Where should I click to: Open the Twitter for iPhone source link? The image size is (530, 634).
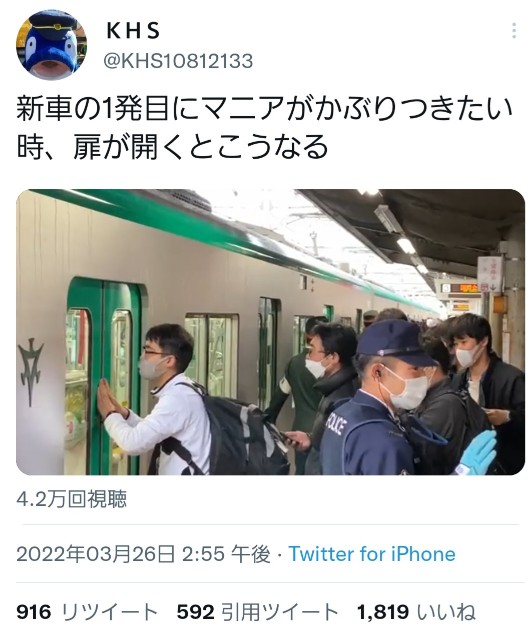[x=372, y=554]
